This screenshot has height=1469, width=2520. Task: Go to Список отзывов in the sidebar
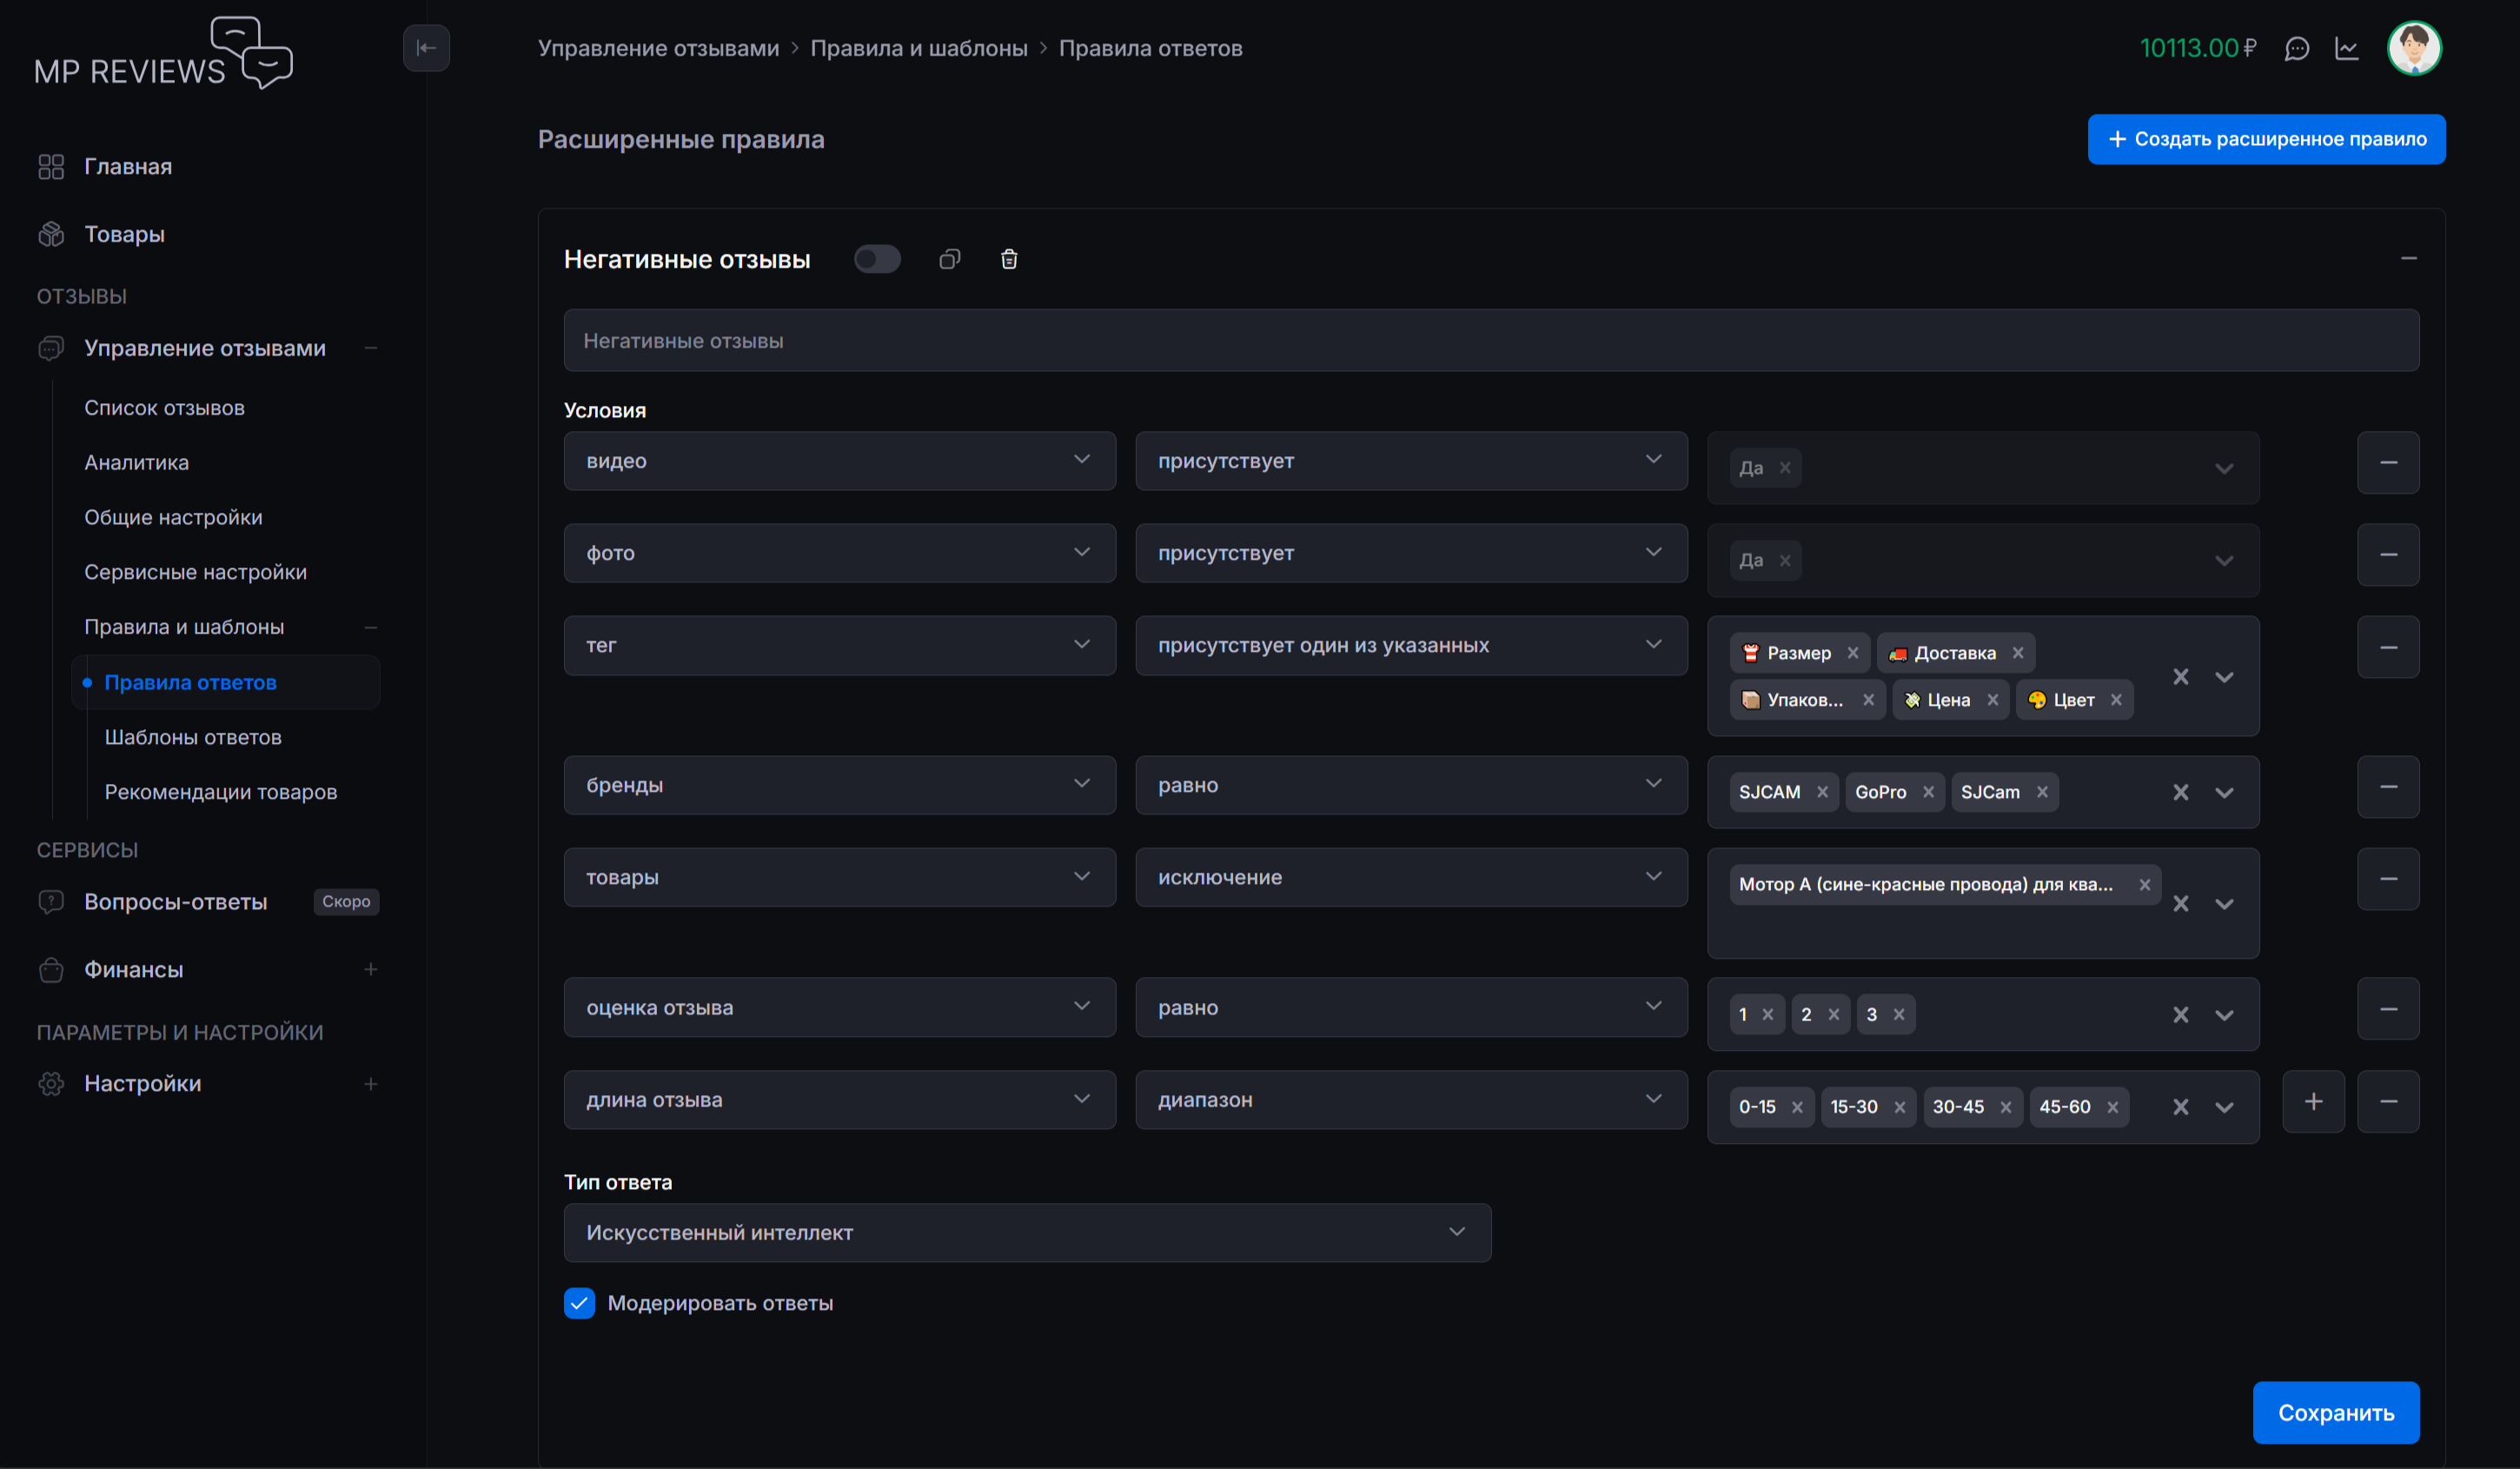coord(164,408)
